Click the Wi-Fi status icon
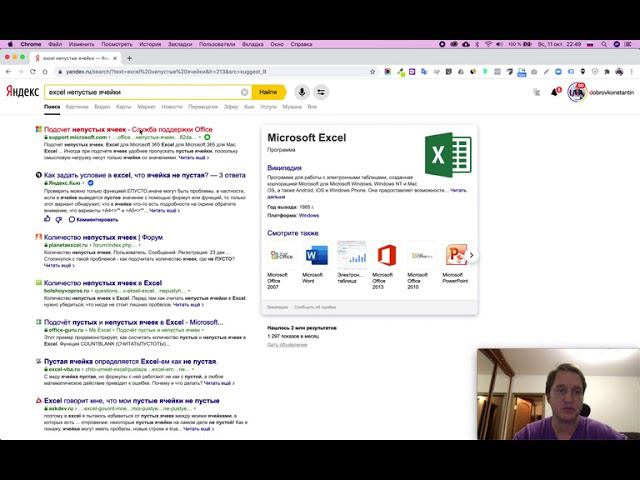 pyautogui.click(x=488, y=44)
